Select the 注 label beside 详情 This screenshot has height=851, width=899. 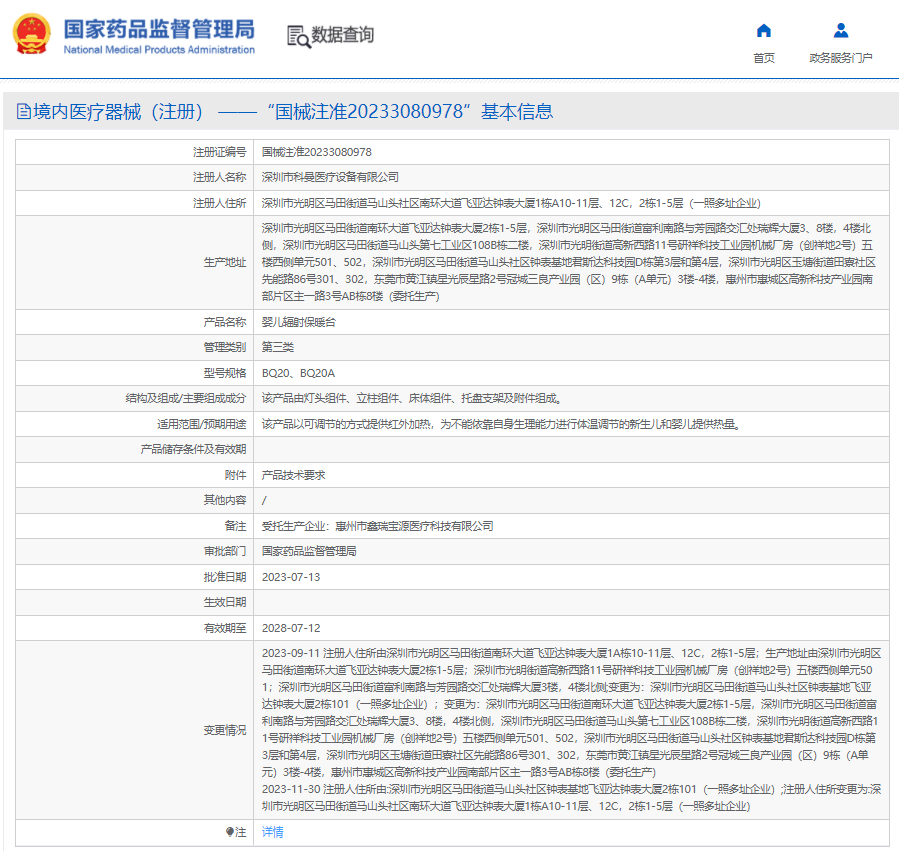(236, 832)
